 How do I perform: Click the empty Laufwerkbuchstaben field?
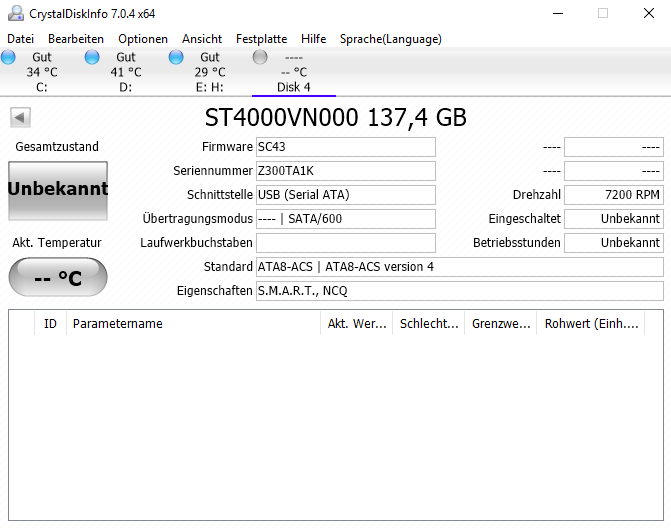pos(346,243)
